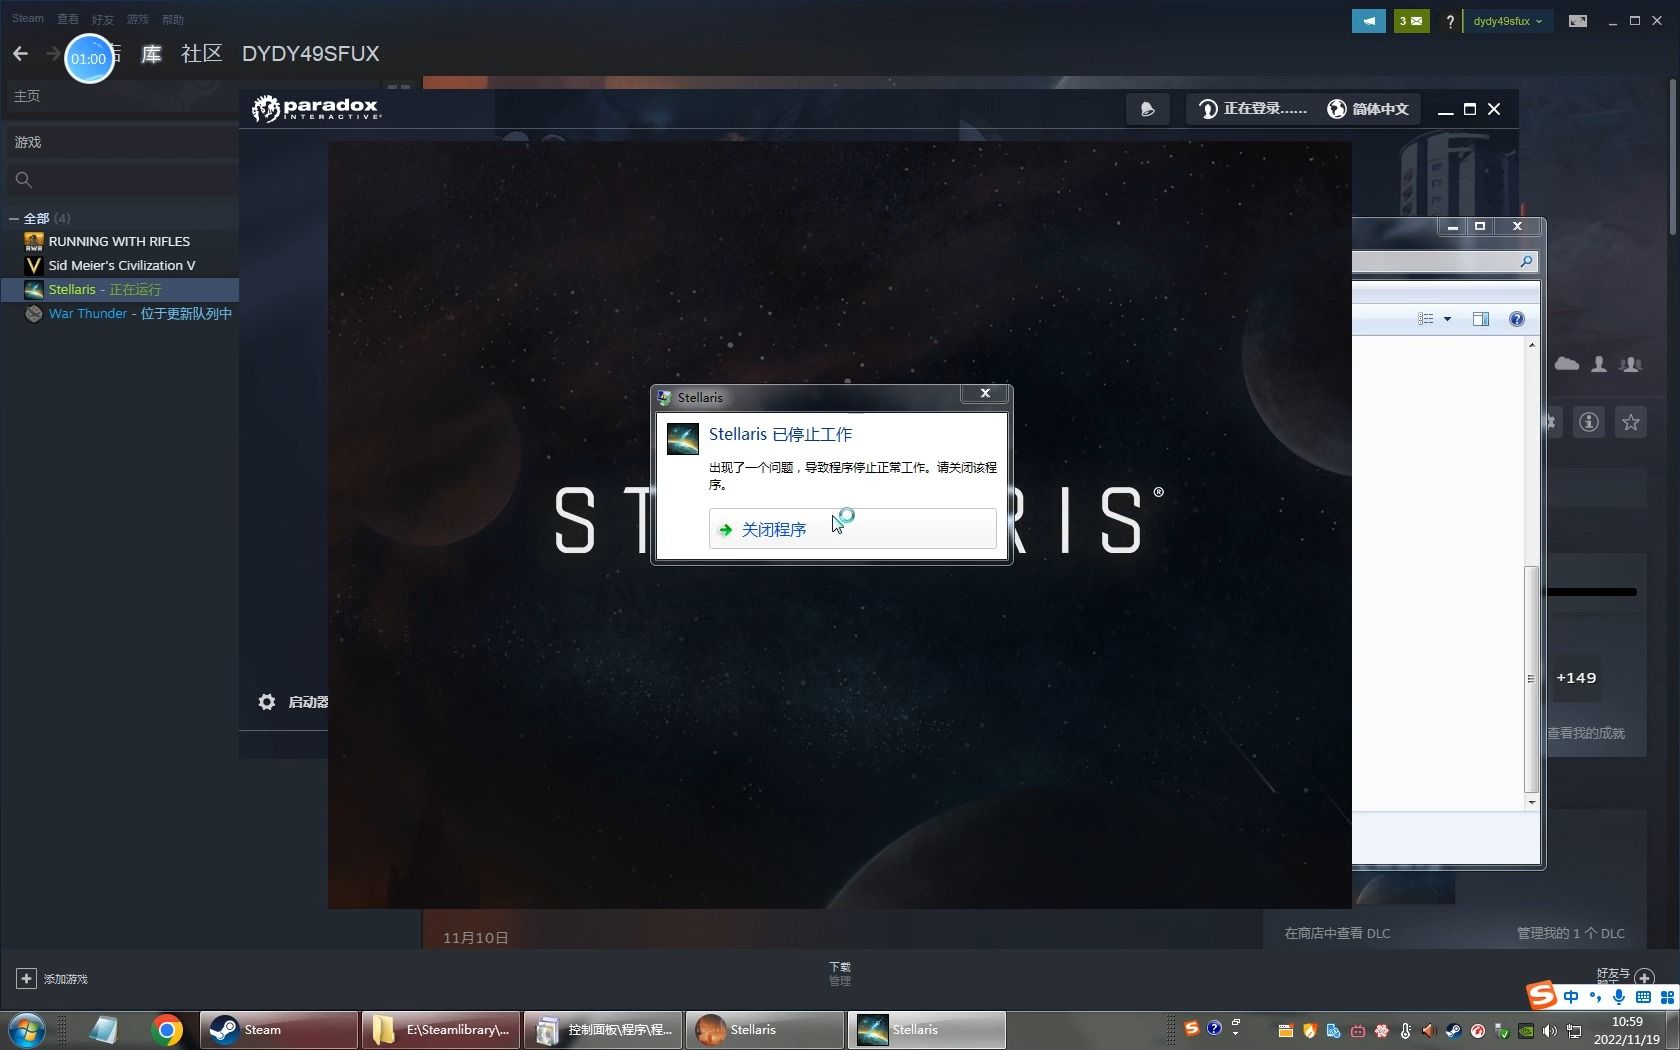The width and height of the screenshot is (1680, 1050).
Task: Click the Steam Cloud status icon
Action: [x=1567, y=364]
